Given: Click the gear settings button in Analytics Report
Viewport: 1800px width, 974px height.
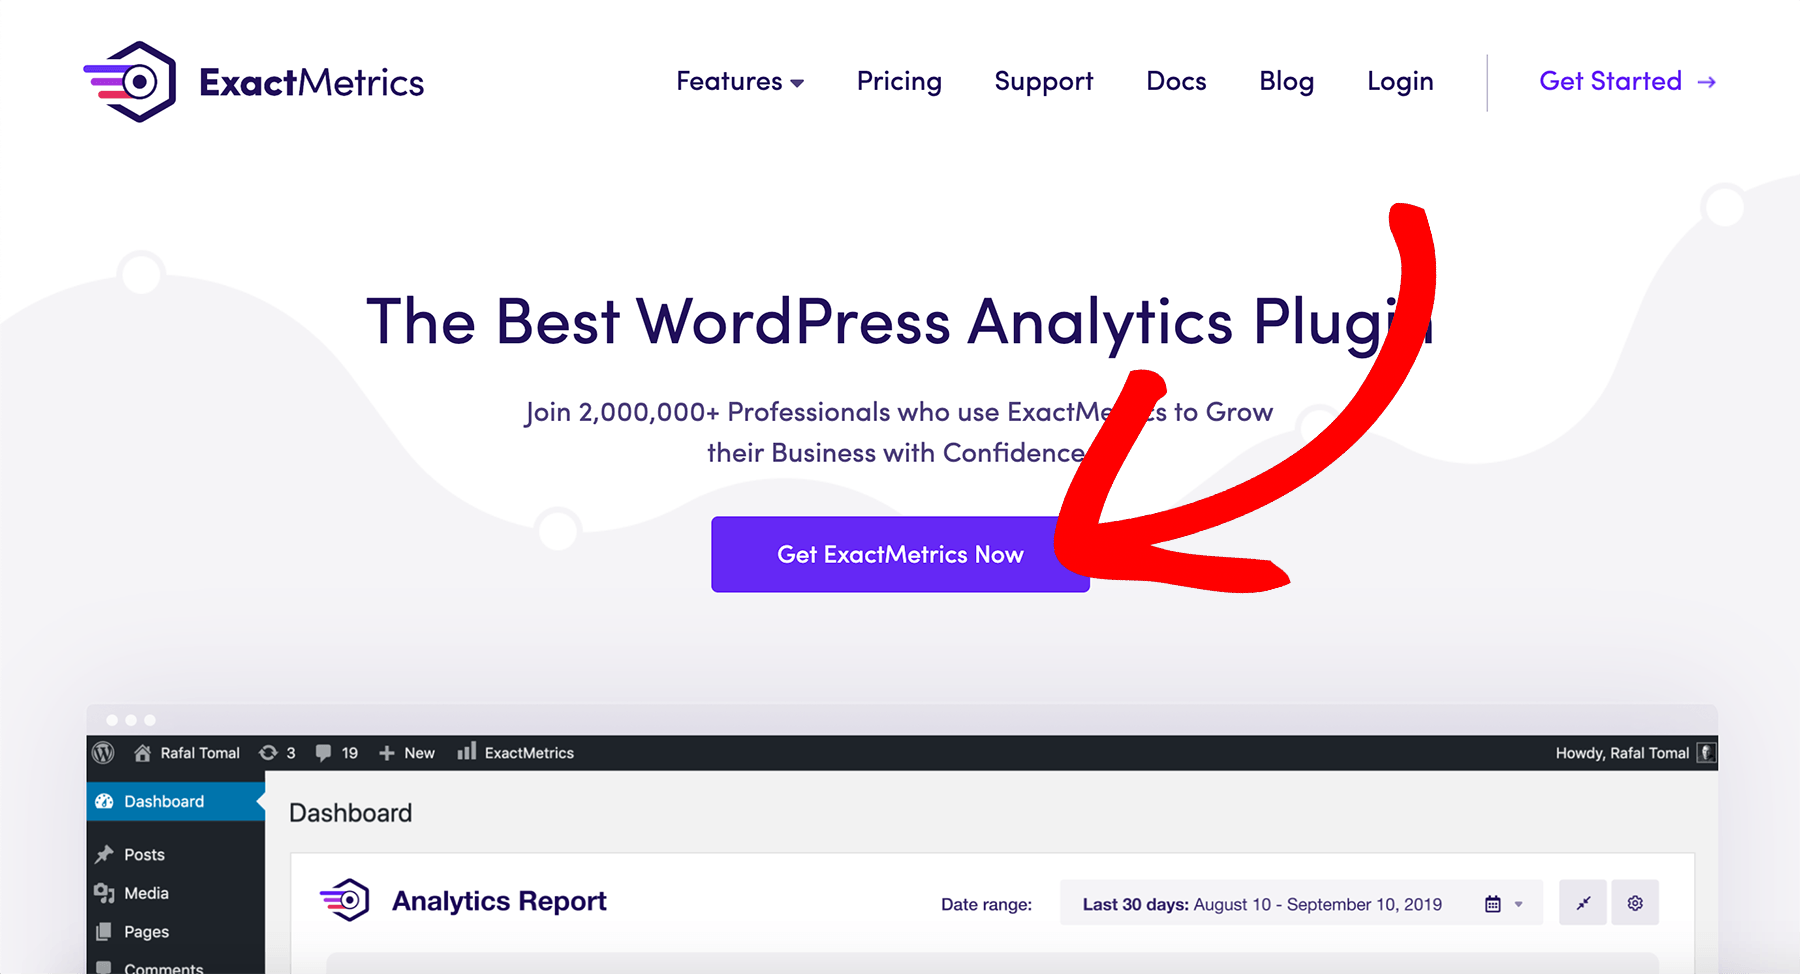Looking at the screenshot, I should (1635, 902).
